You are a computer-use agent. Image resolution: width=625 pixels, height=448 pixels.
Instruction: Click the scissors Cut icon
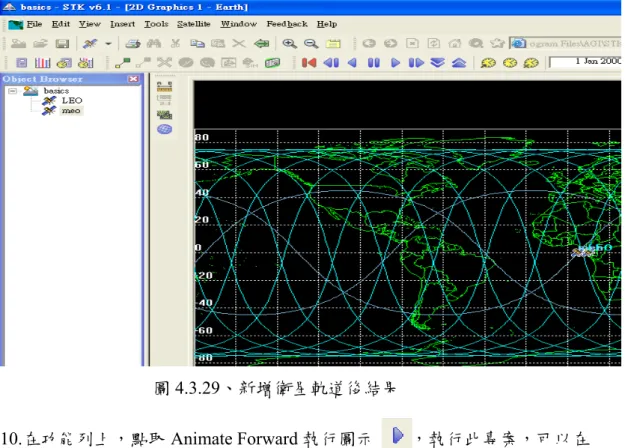pyautogui.click(x=175, y=43)
